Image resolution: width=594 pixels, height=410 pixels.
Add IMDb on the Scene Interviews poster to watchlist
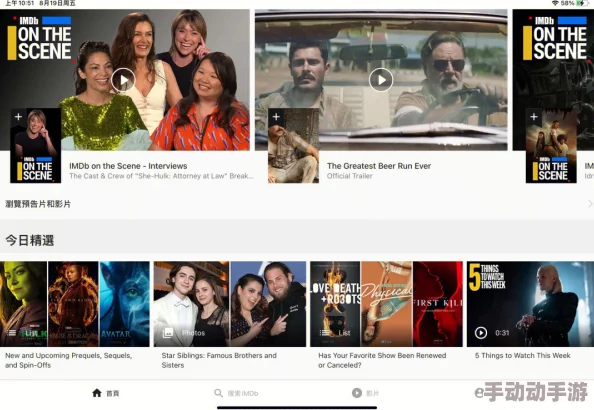point(18,117)
